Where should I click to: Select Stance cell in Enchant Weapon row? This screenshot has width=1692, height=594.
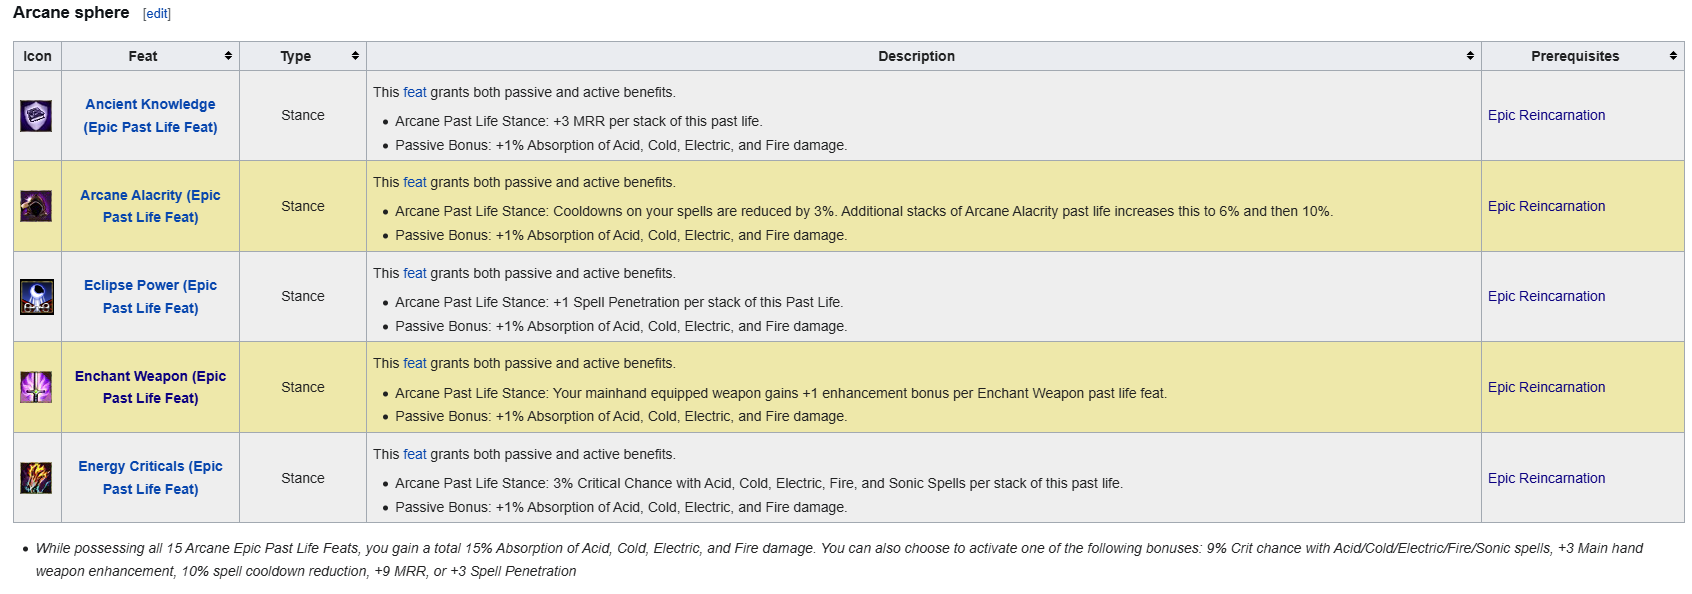pos(303,387)
